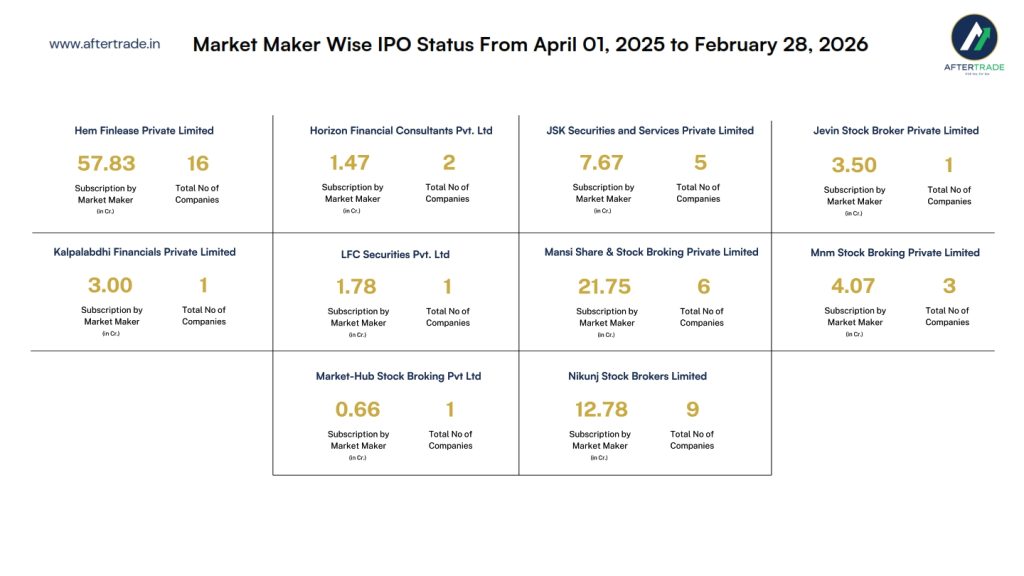Select Hem Finlease Private Limited heading
This screenshot has height=576, width=1024.
tap(144, 131)
